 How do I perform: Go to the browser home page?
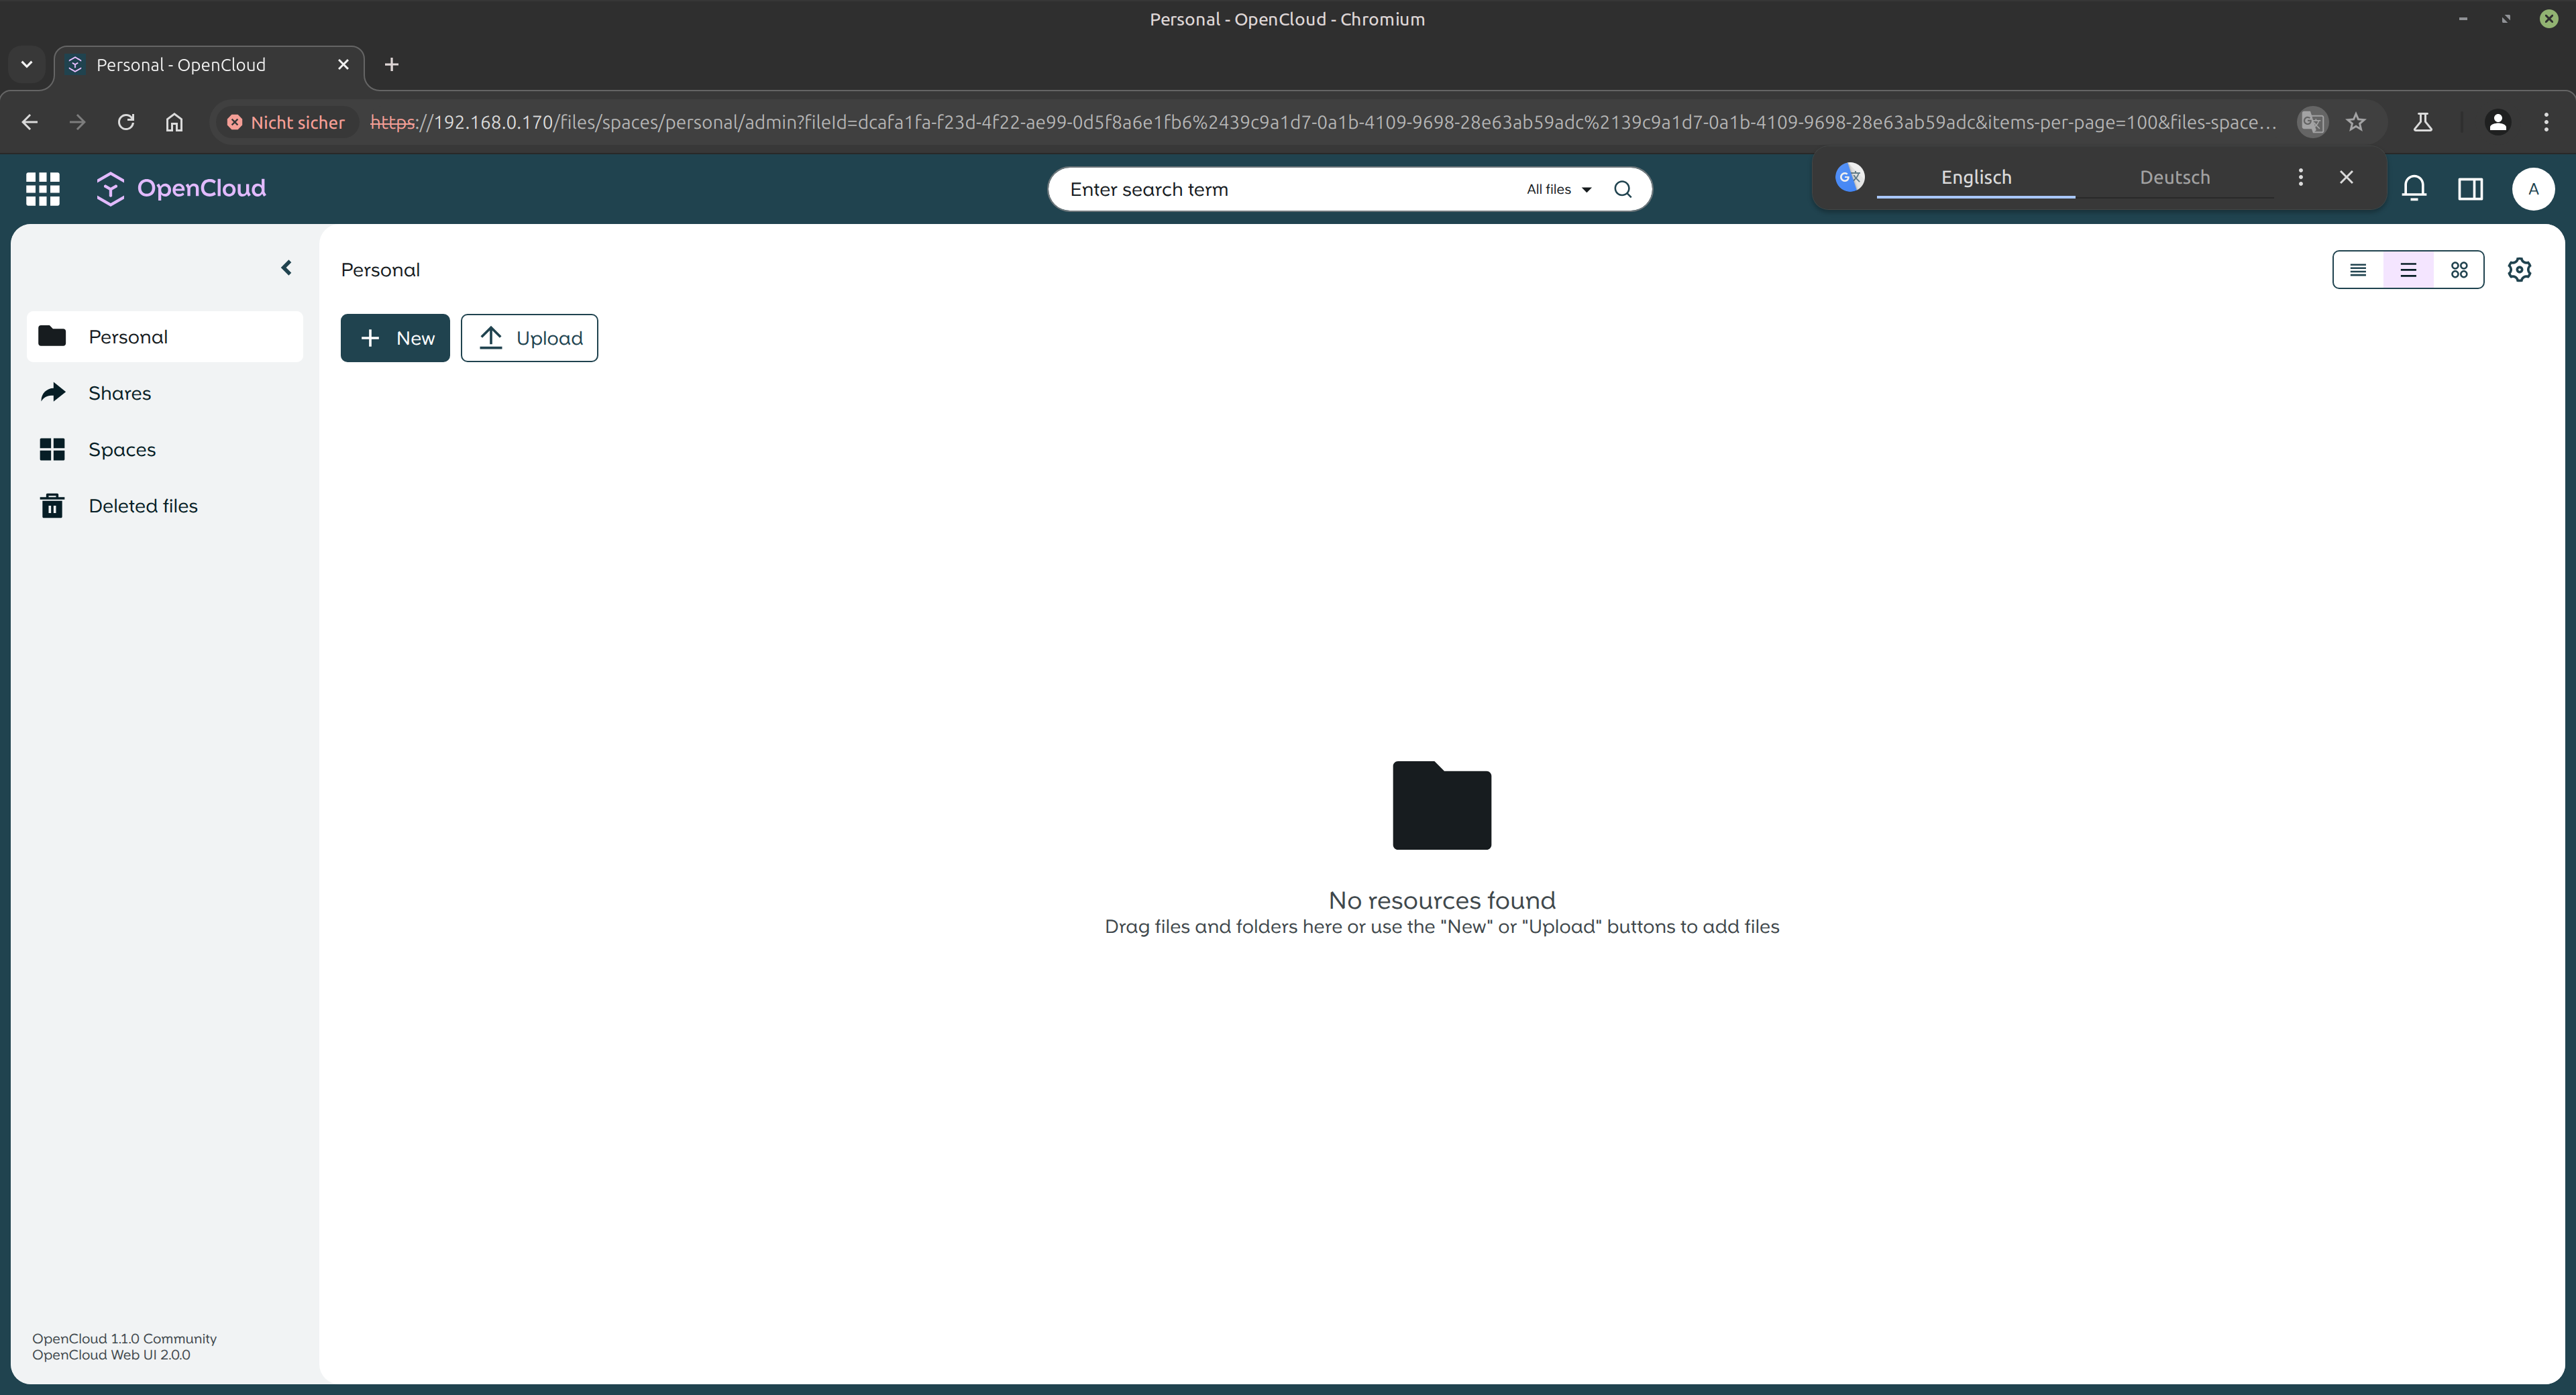tap(174, 122)
